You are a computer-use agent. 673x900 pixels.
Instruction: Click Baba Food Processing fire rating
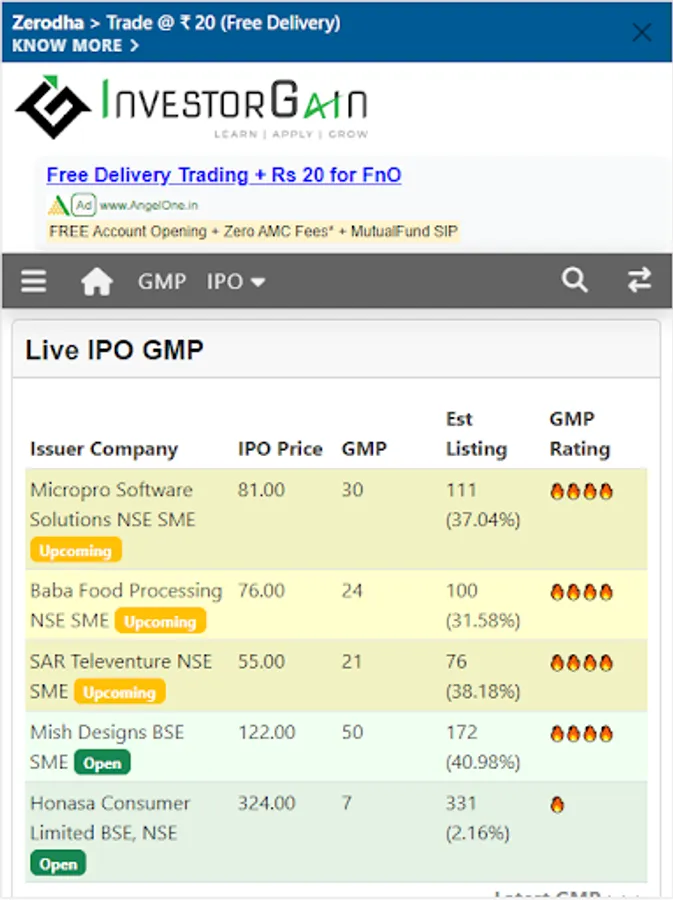(581, 592)
